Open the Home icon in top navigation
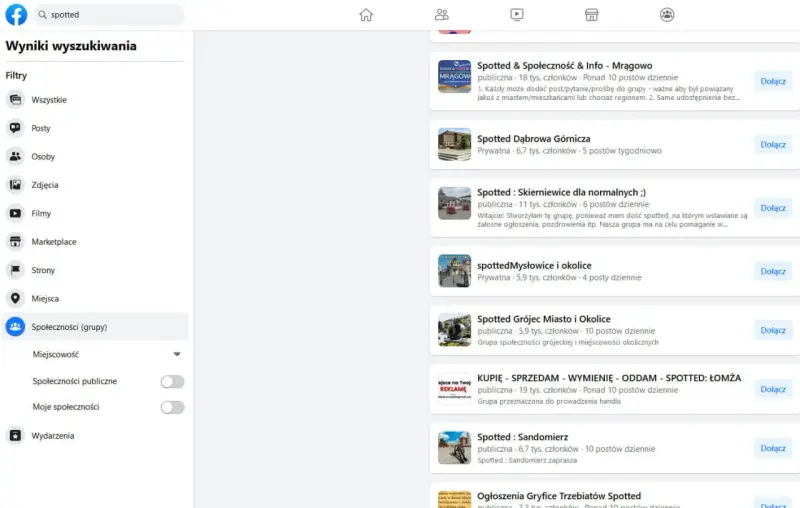This screenshot has width=800, height=508. 366,15
